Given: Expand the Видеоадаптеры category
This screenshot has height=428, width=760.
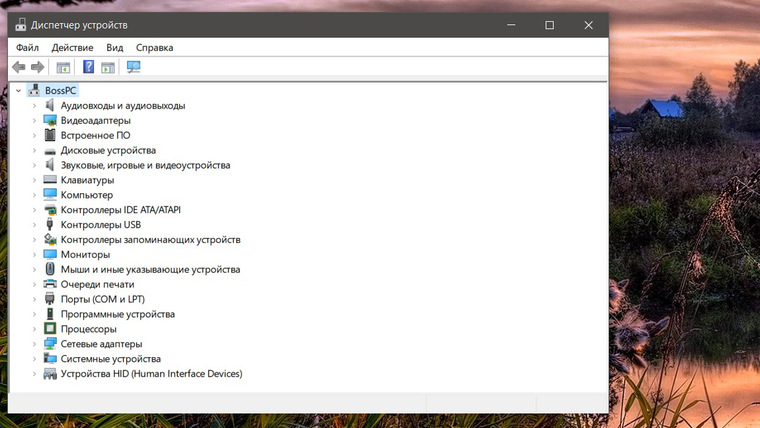Looking at the screenshot, I should pyautogui.click(x=34, y=121).
